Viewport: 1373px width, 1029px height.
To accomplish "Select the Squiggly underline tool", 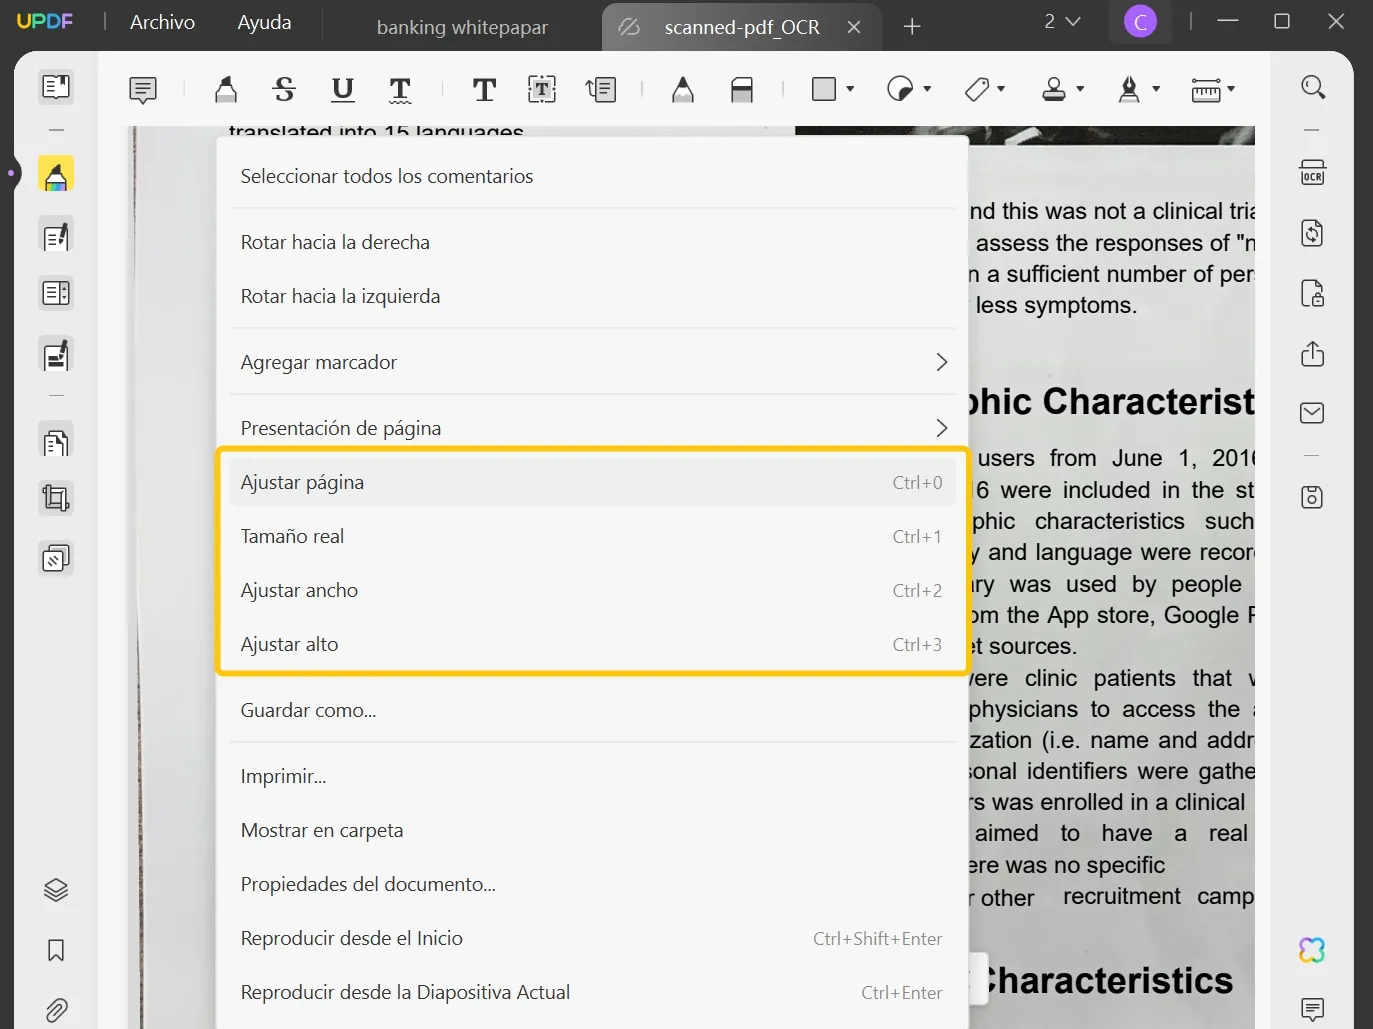I will pyautogui.click(x=400, y=90).
